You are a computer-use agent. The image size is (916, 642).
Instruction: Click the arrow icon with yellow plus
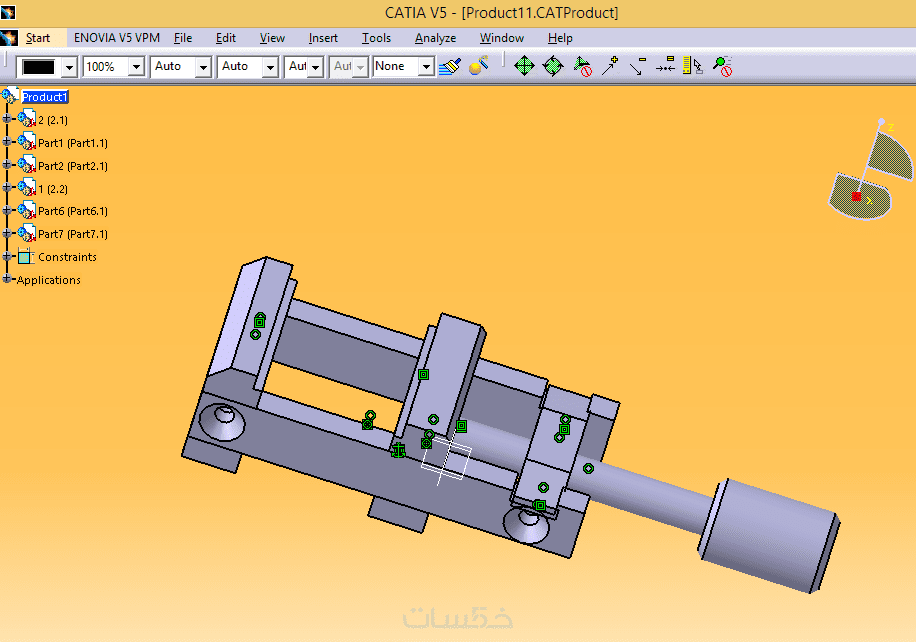(610, 65)
